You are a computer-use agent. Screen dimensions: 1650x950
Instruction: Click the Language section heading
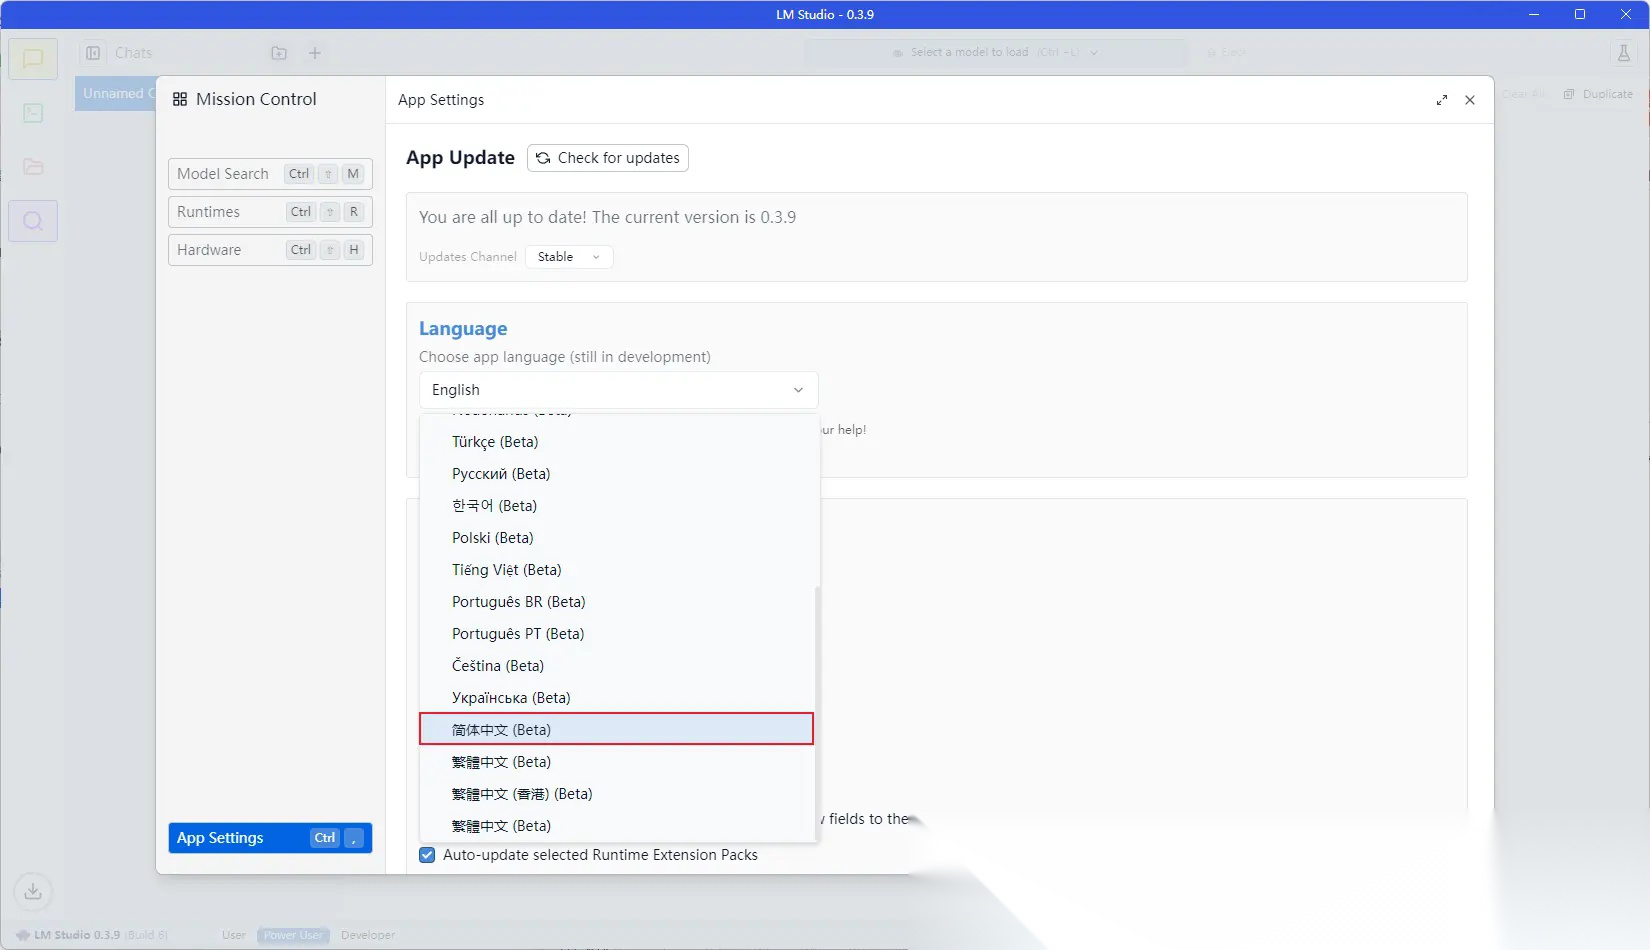[463, 329]
